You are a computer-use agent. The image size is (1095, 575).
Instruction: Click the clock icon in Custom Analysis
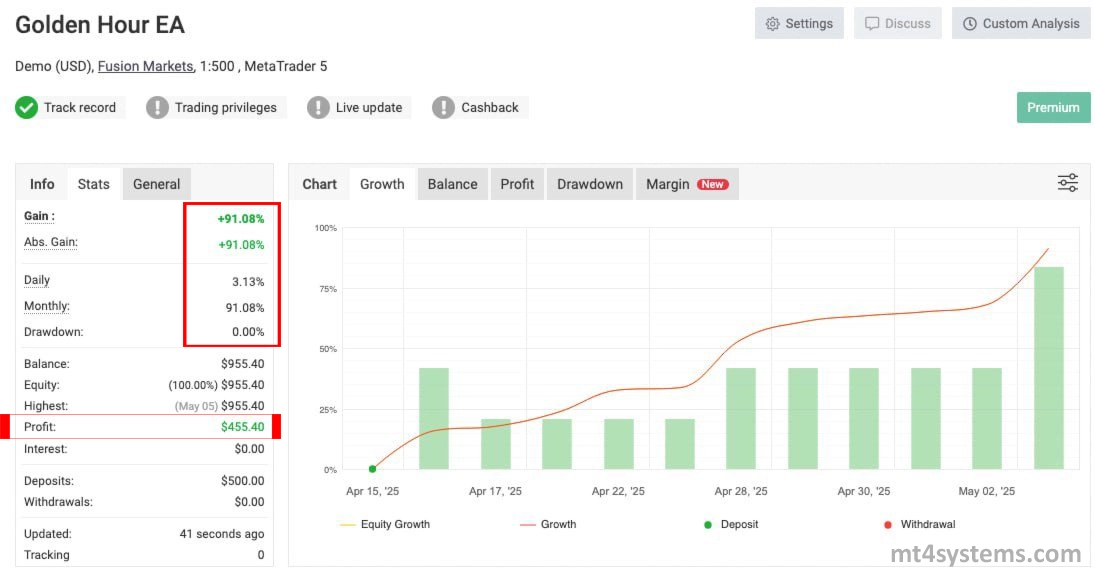click(x=970, y=24)
